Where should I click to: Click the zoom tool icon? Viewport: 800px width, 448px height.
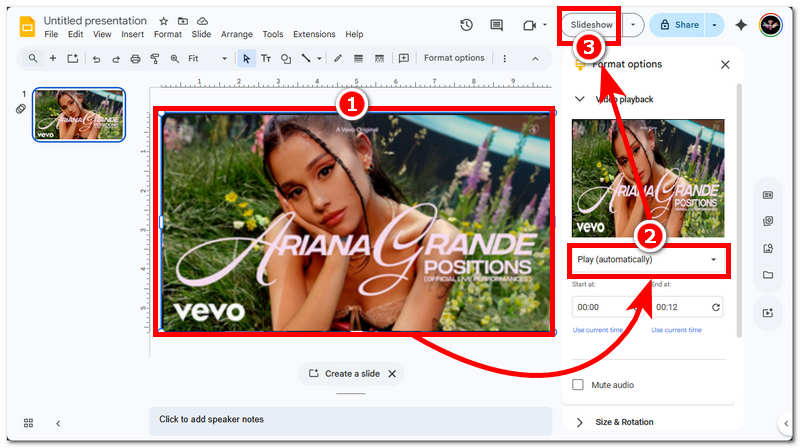pos(174,59)
